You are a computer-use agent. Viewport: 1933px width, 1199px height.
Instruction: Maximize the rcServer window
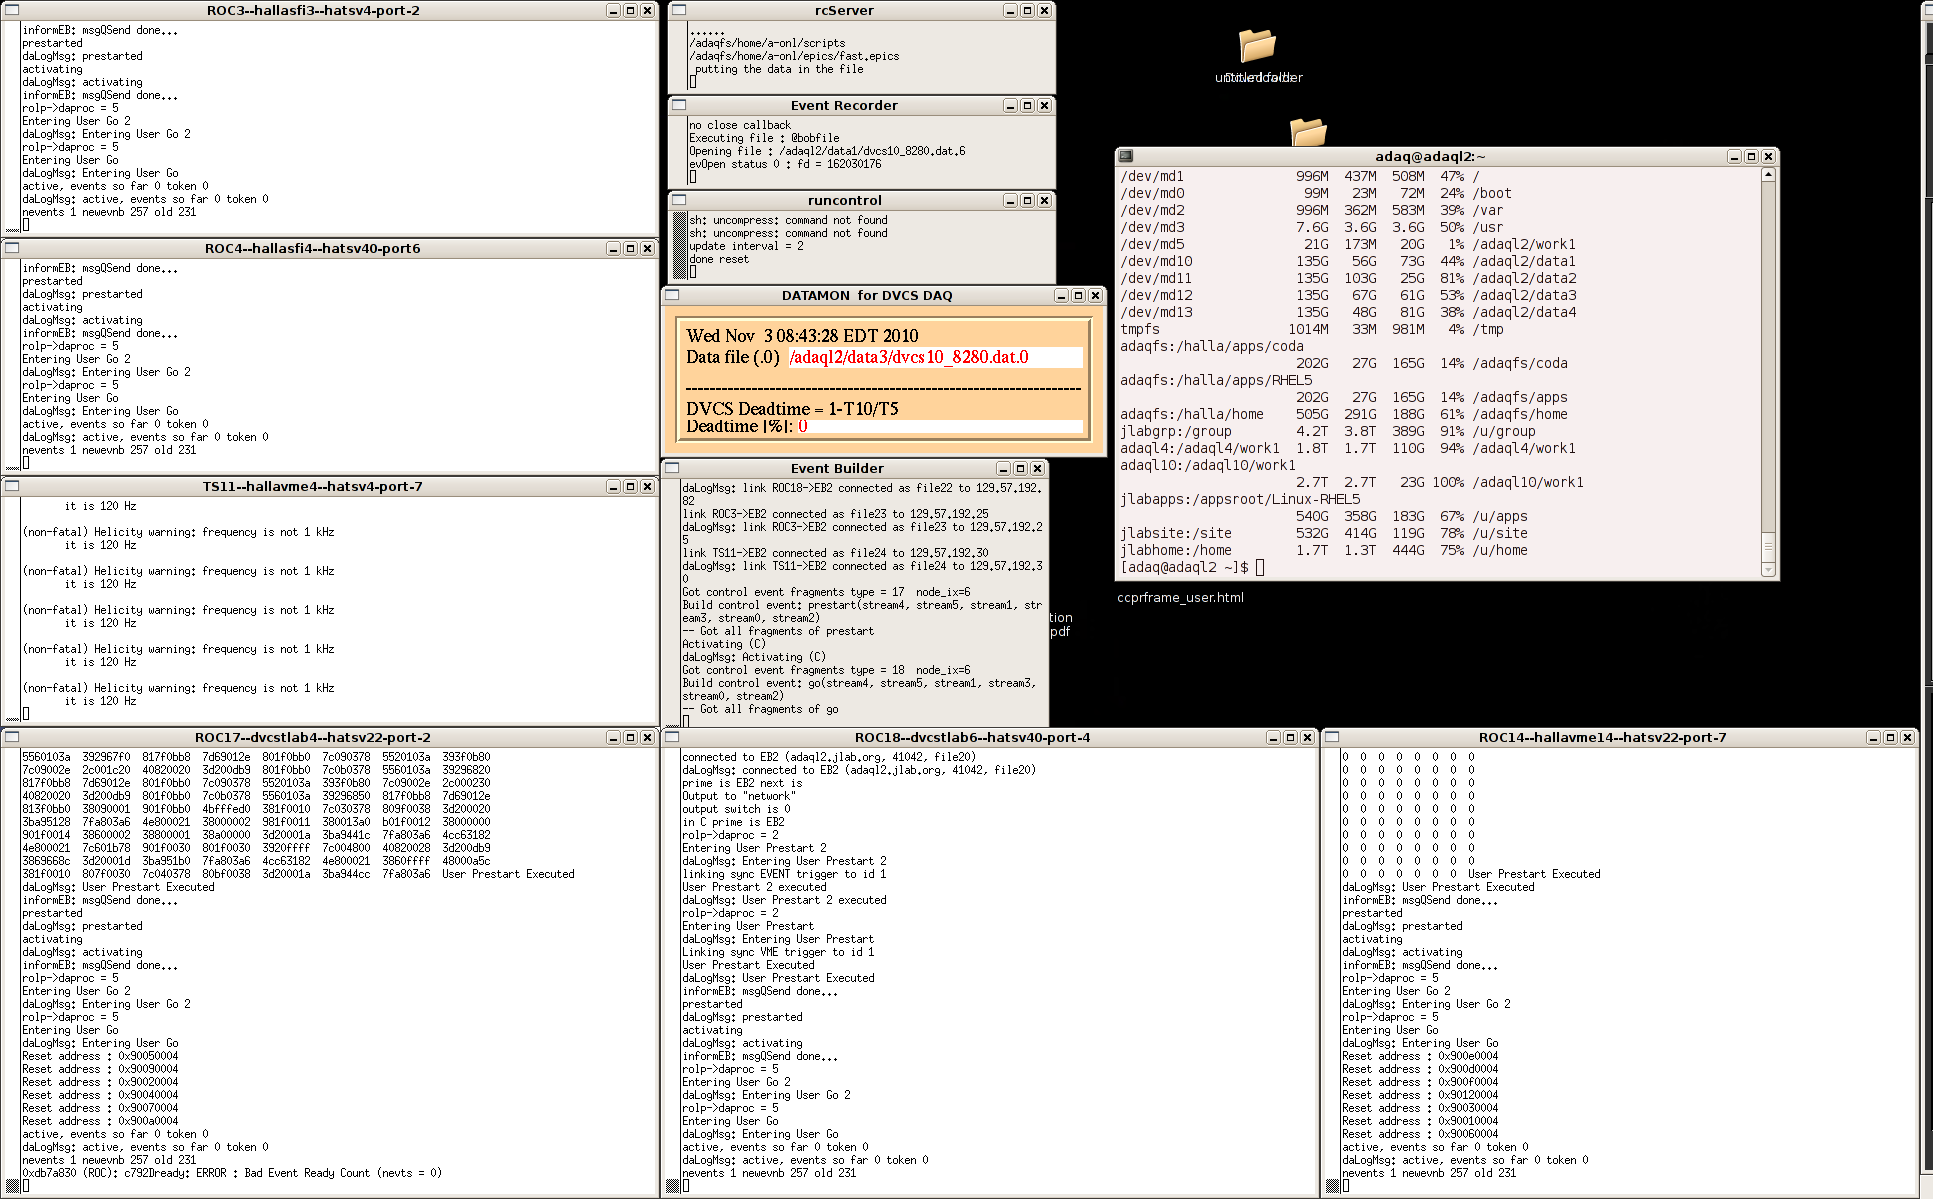tap(1027, 10)
